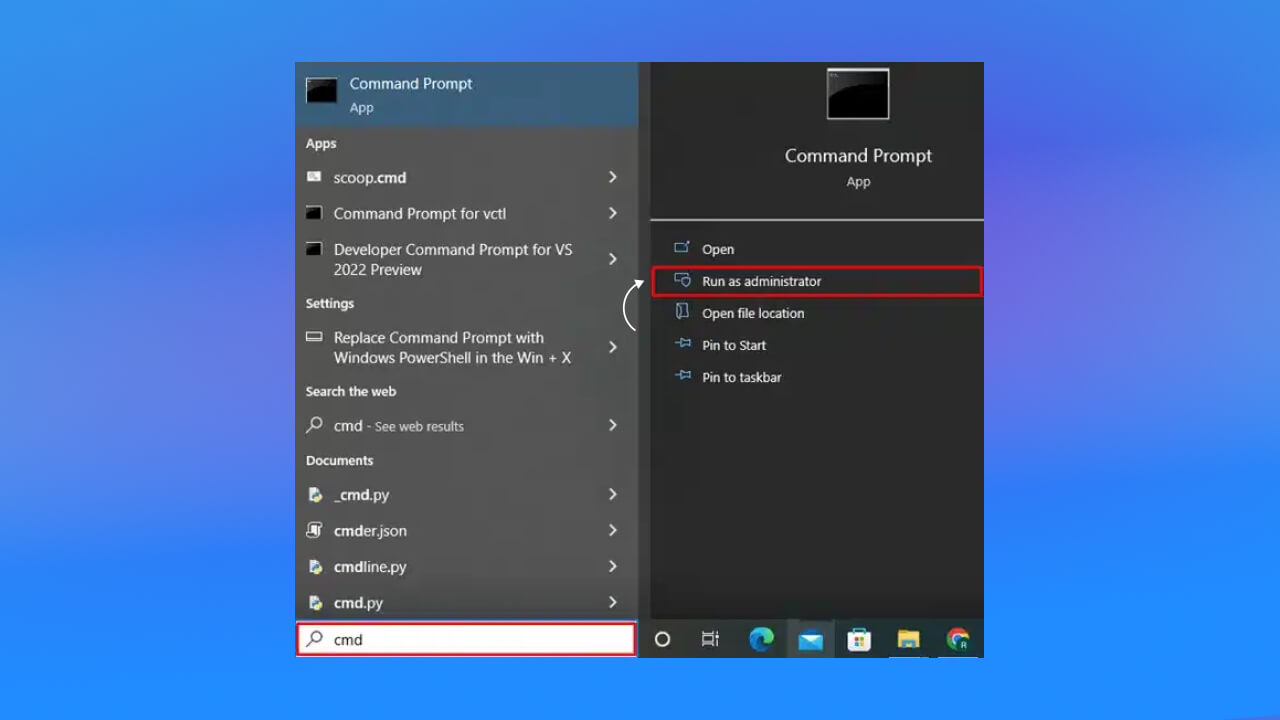Click the cmder.json file icon
This screenshot has width=1280, height=720.
pos(315,530)
